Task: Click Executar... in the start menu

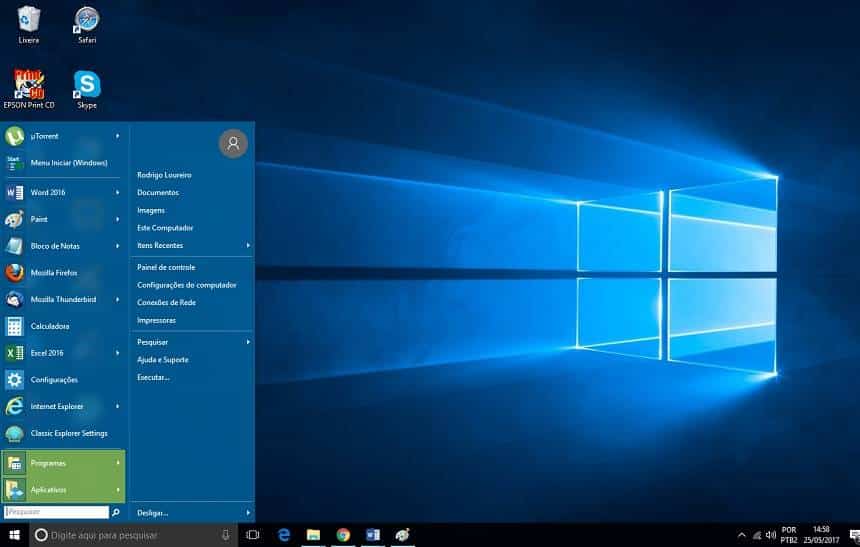Action: 153,377
